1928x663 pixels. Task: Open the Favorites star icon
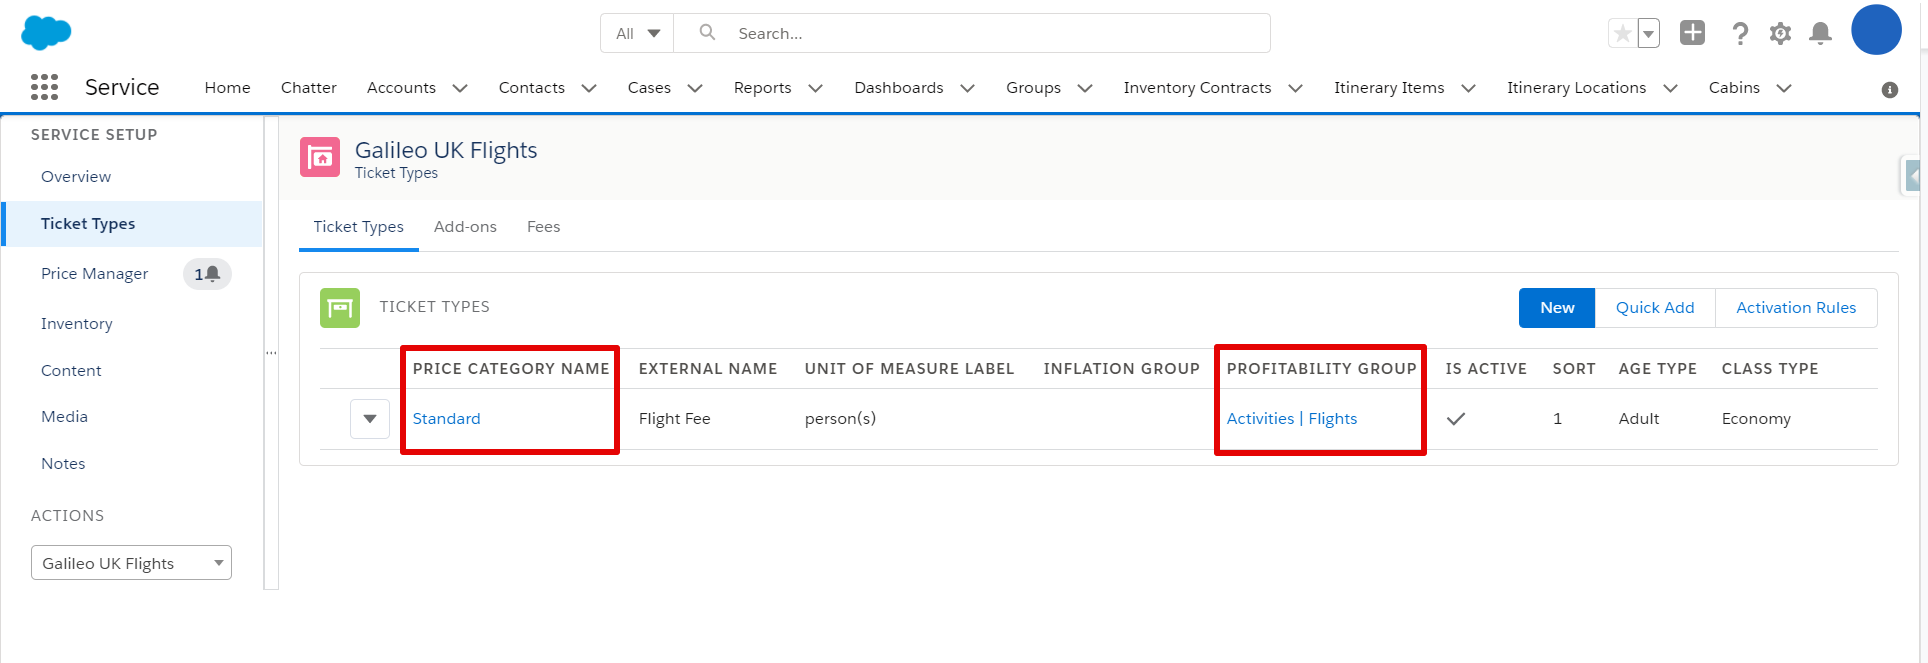(1622, 33)
